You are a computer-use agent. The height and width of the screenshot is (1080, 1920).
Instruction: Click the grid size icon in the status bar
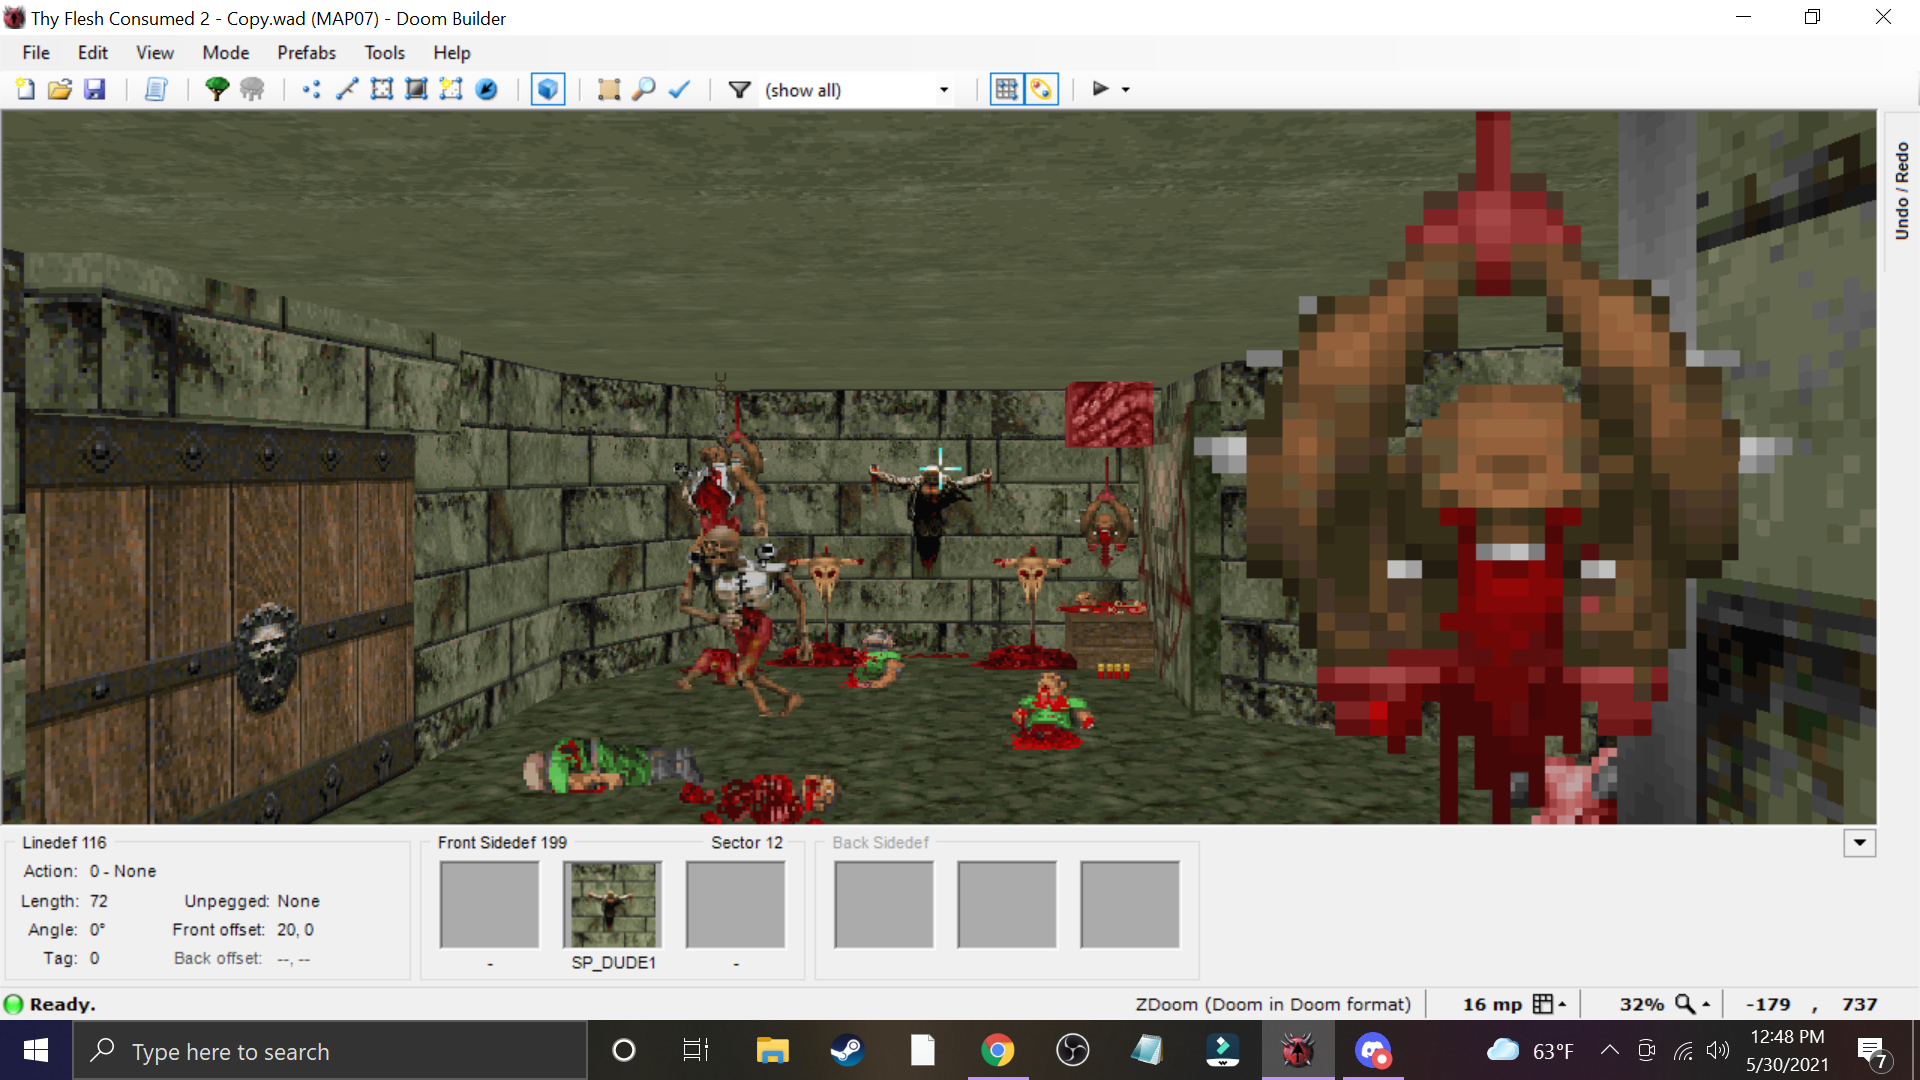[1543, 1004]
